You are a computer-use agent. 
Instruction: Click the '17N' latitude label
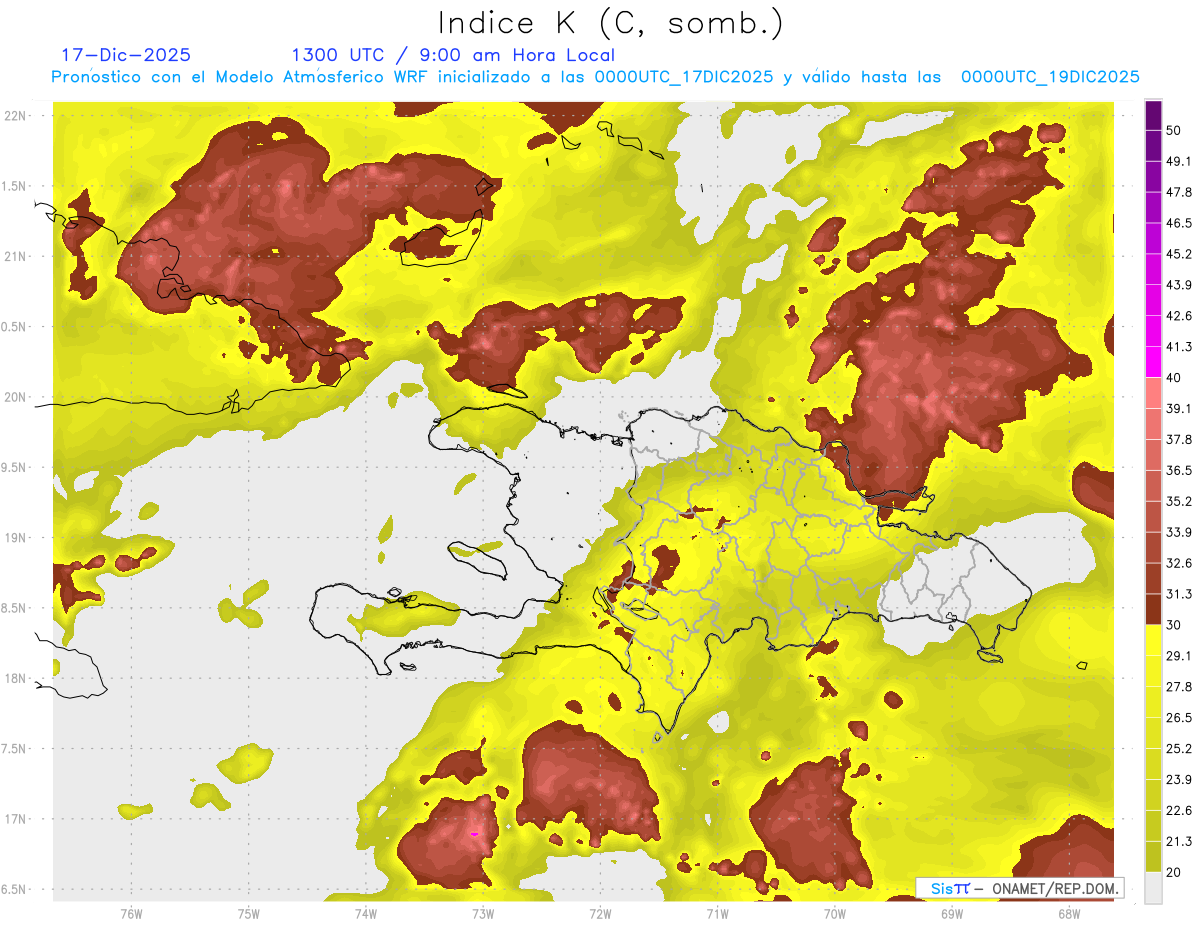tap(16, 819)
